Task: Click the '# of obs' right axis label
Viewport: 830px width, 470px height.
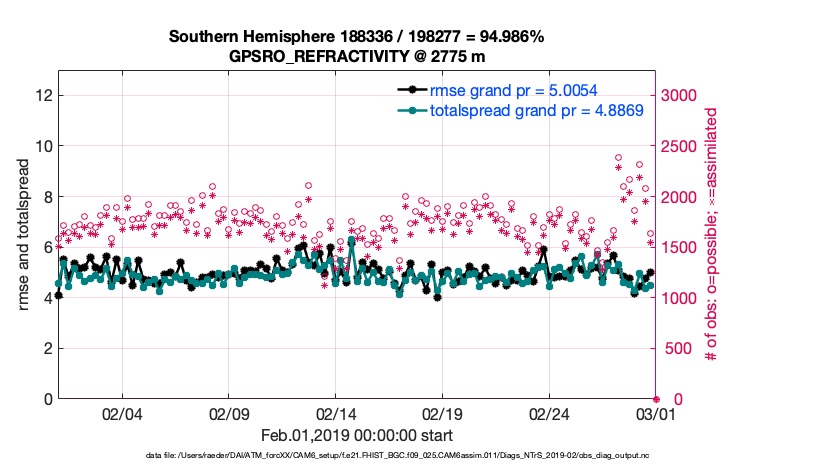Action: pos(711,236)
